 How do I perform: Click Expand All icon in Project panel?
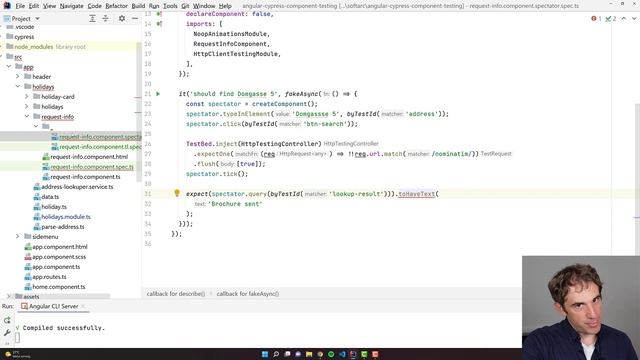click(92, 18)
